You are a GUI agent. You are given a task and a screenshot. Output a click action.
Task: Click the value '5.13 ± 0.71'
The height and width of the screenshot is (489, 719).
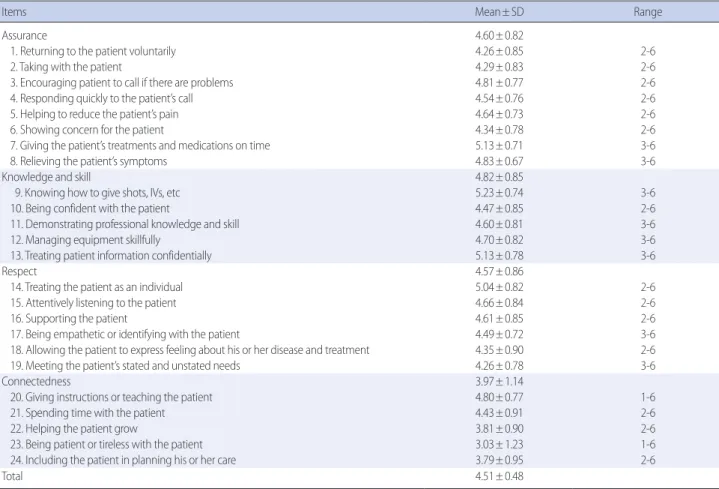click(499, 145)
